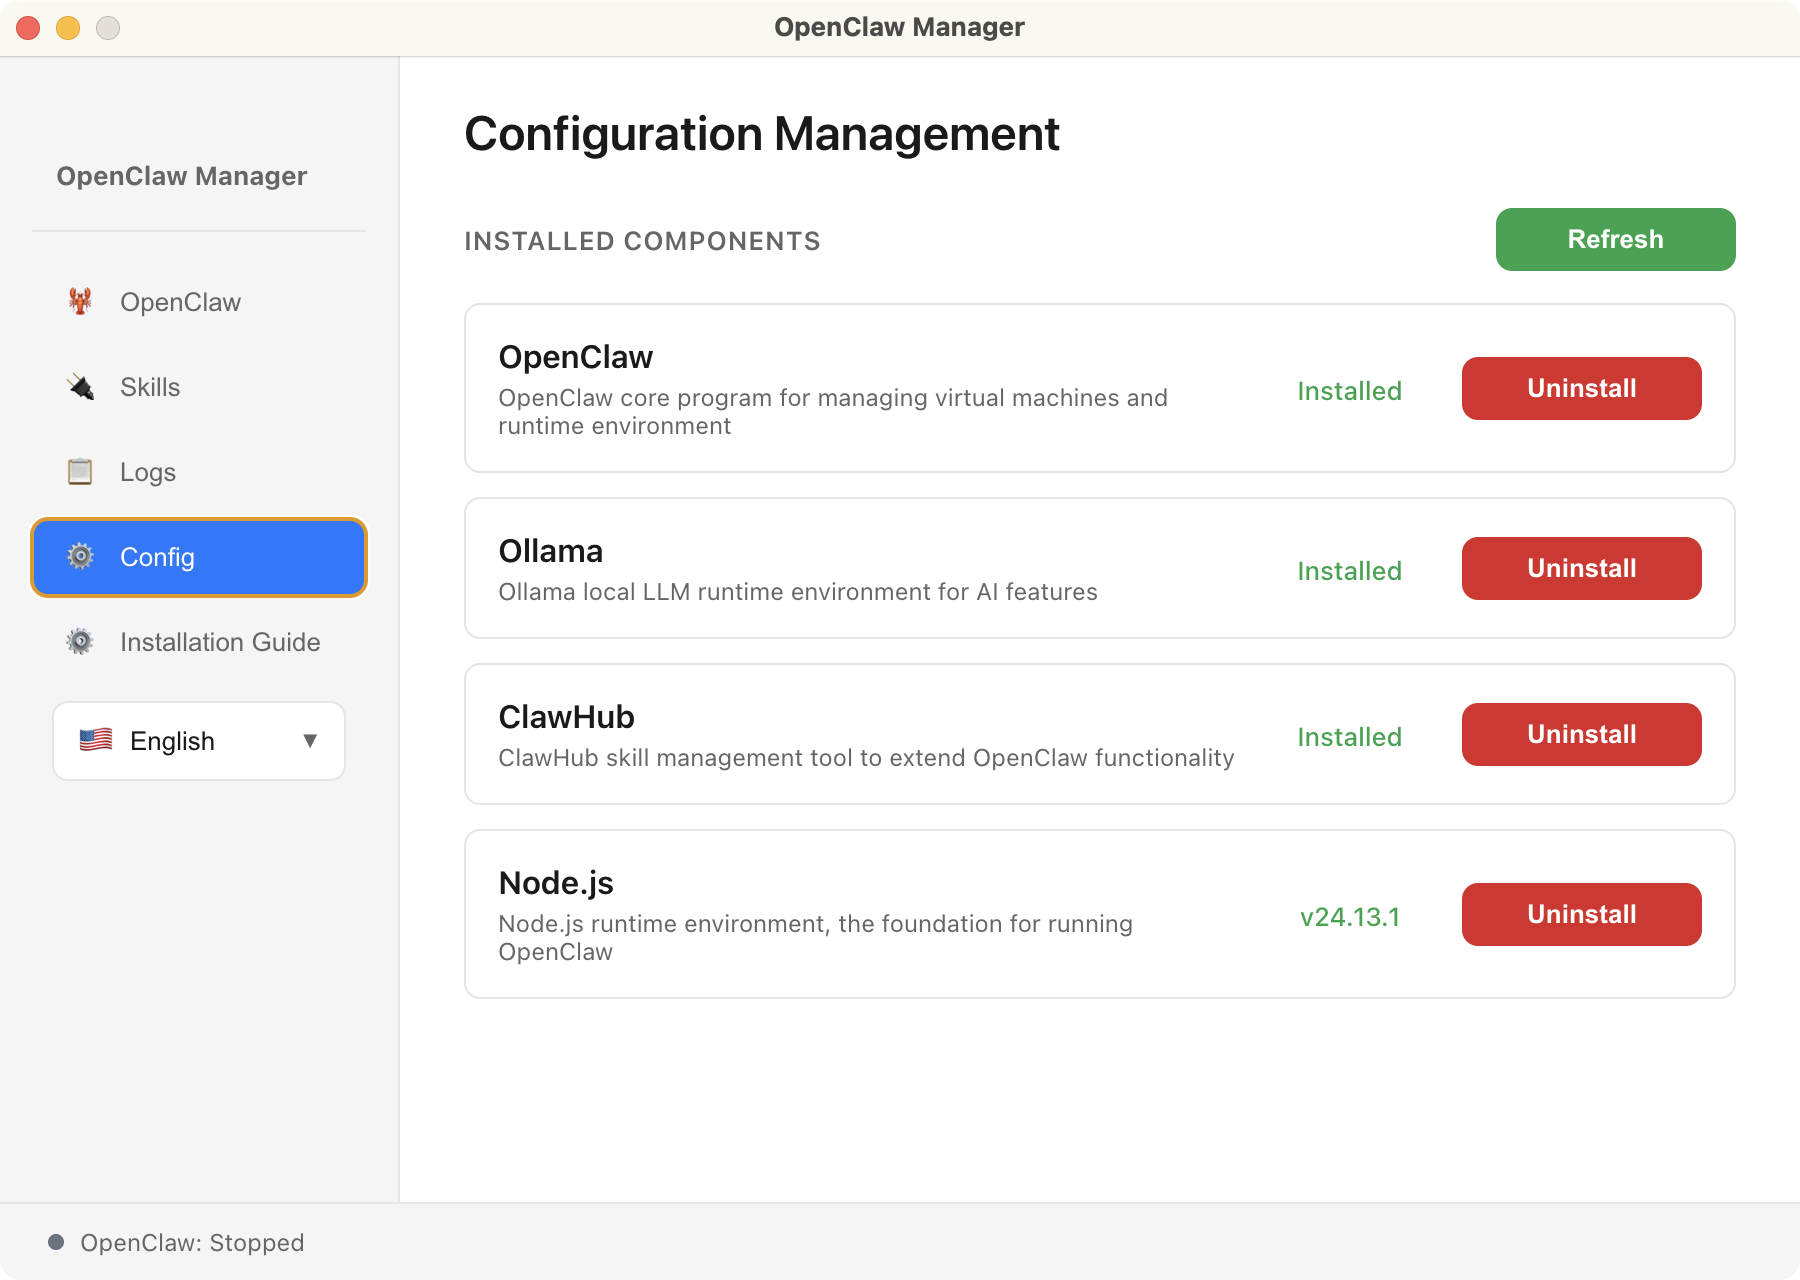Click the Skills dart icon
The width and height of the screenshot is (1800, 1280).
coord(80,387)
